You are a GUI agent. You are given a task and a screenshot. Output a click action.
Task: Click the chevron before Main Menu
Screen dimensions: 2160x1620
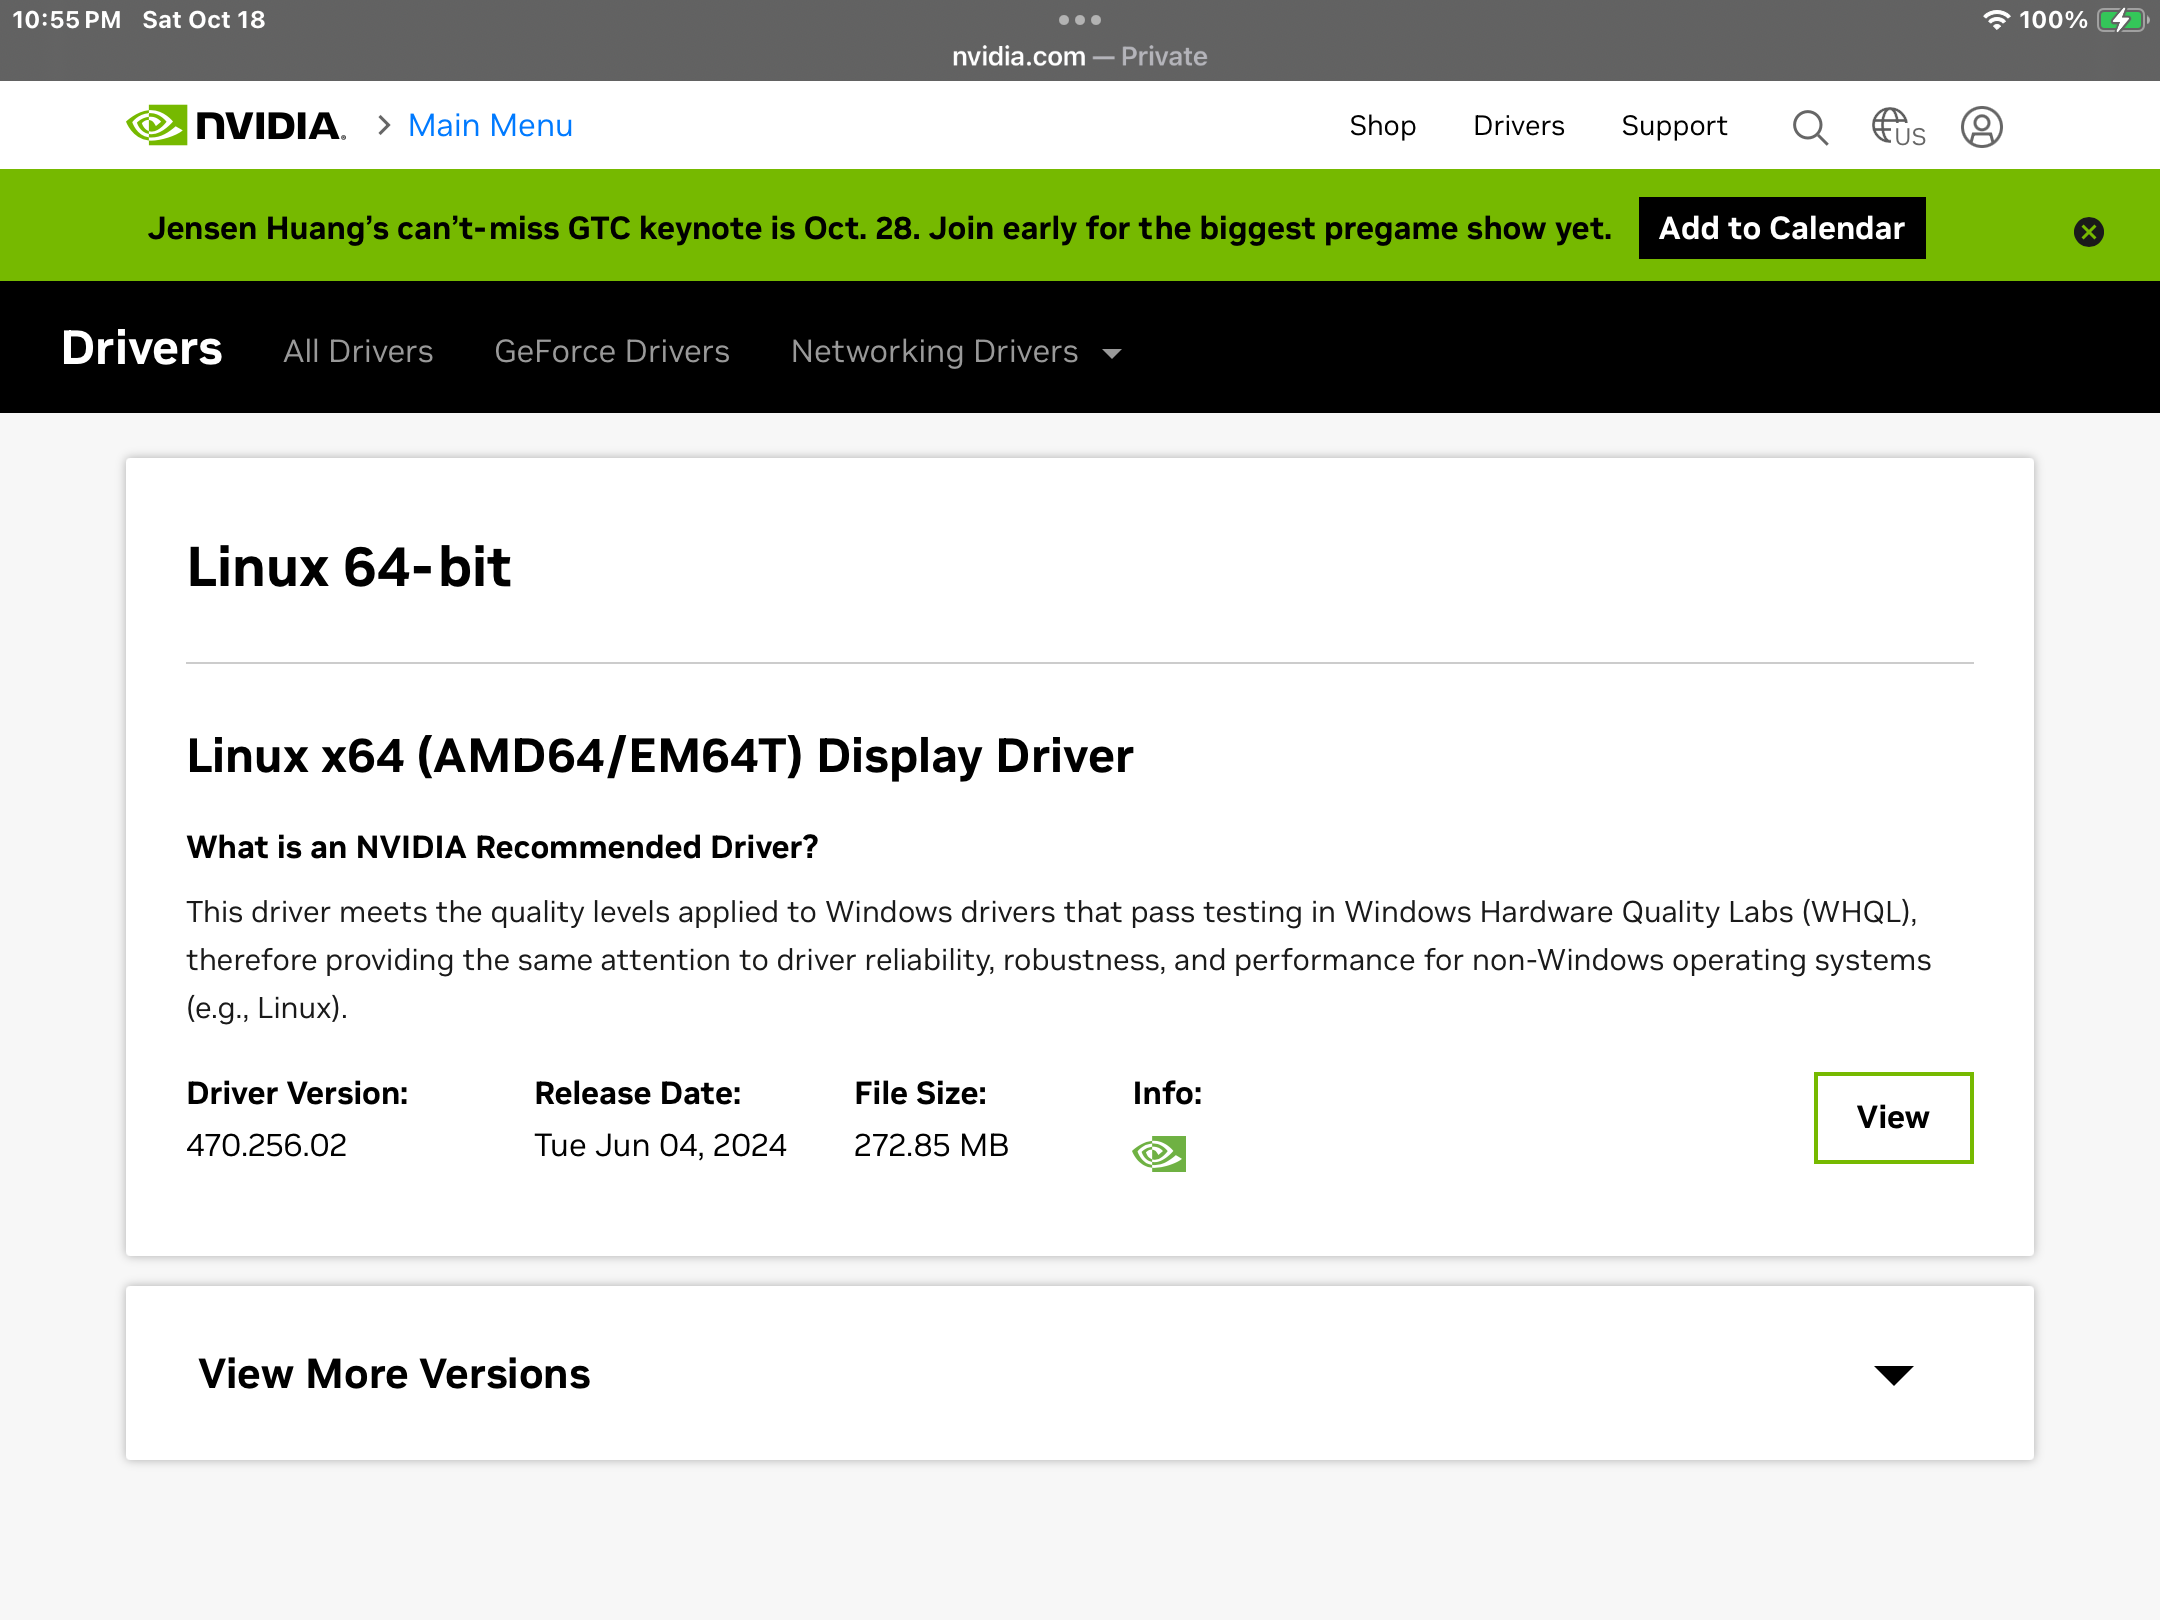coord(384,126)
